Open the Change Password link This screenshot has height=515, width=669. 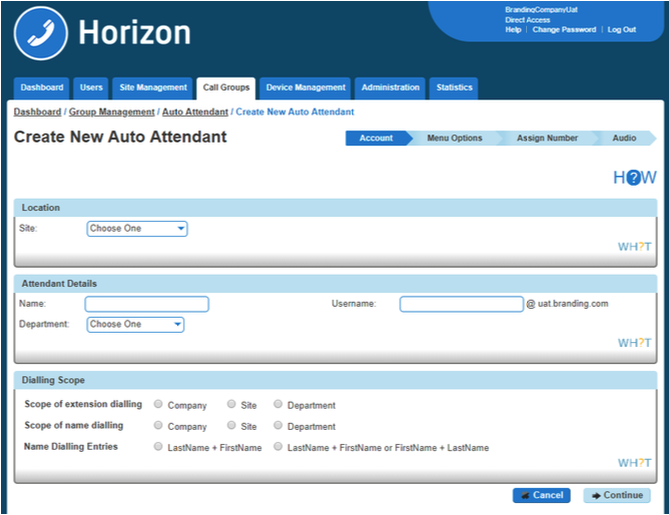point(564,30)
